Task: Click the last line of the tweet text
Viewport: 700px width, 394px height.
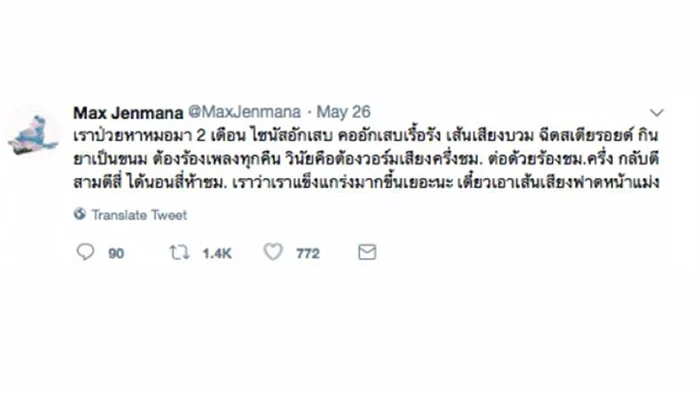Action: point(366,182)
